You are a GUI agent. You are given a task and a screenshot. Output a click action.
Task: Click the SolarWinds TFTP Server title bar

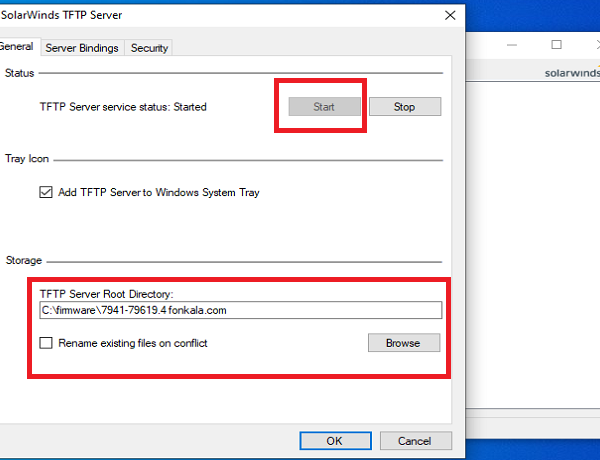coord(200,15)
